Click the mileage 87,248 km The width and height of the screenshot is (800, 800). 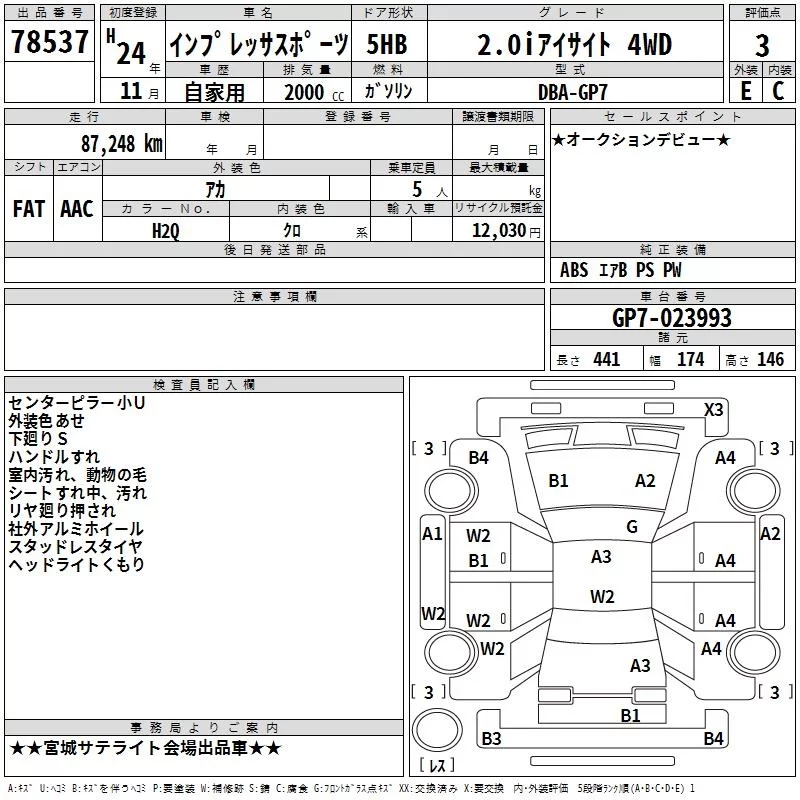coord(122,143)
